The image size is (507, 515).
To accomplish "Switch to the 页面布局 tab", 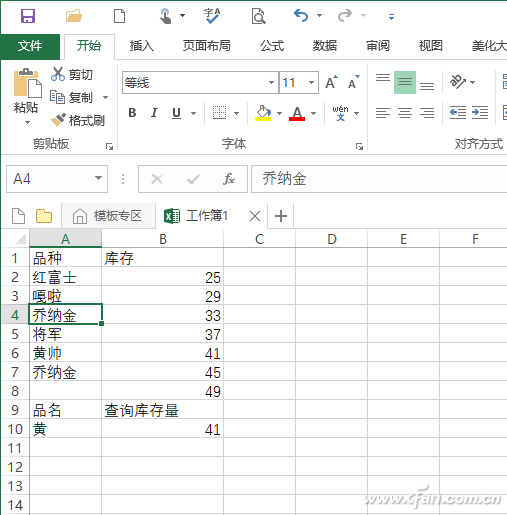I will (206, 46).
